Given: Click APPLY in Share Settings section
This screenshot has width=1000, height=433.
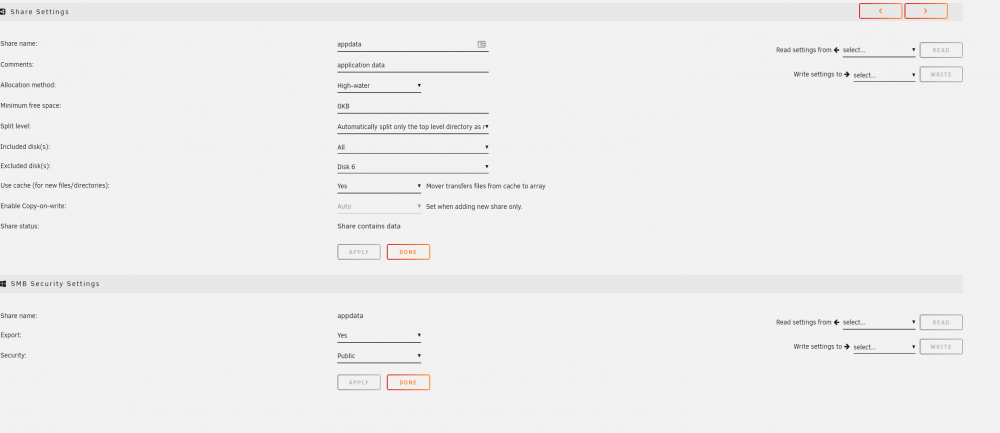Looking at the screenshot, I should tap(358, 252).
